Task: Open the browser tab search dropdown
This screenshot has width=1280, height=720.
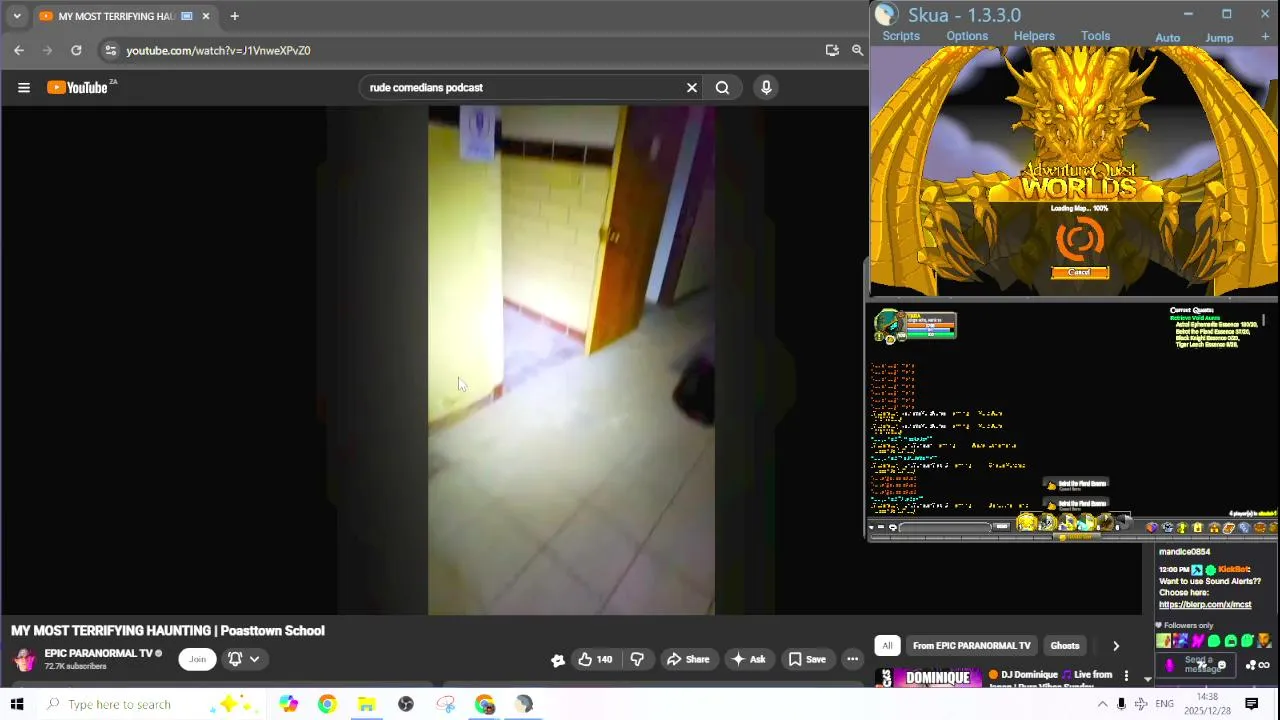Action: point(17,16)
